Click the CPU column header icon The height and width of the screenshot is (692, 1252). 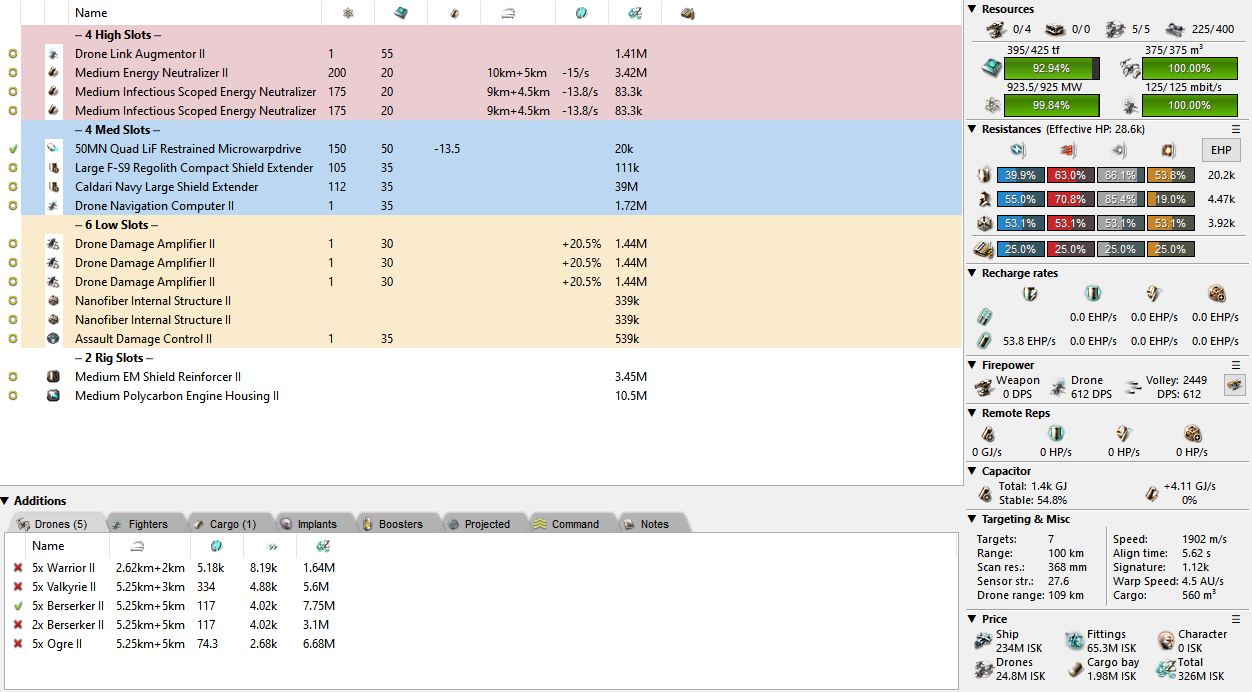[x=400, y=13]
